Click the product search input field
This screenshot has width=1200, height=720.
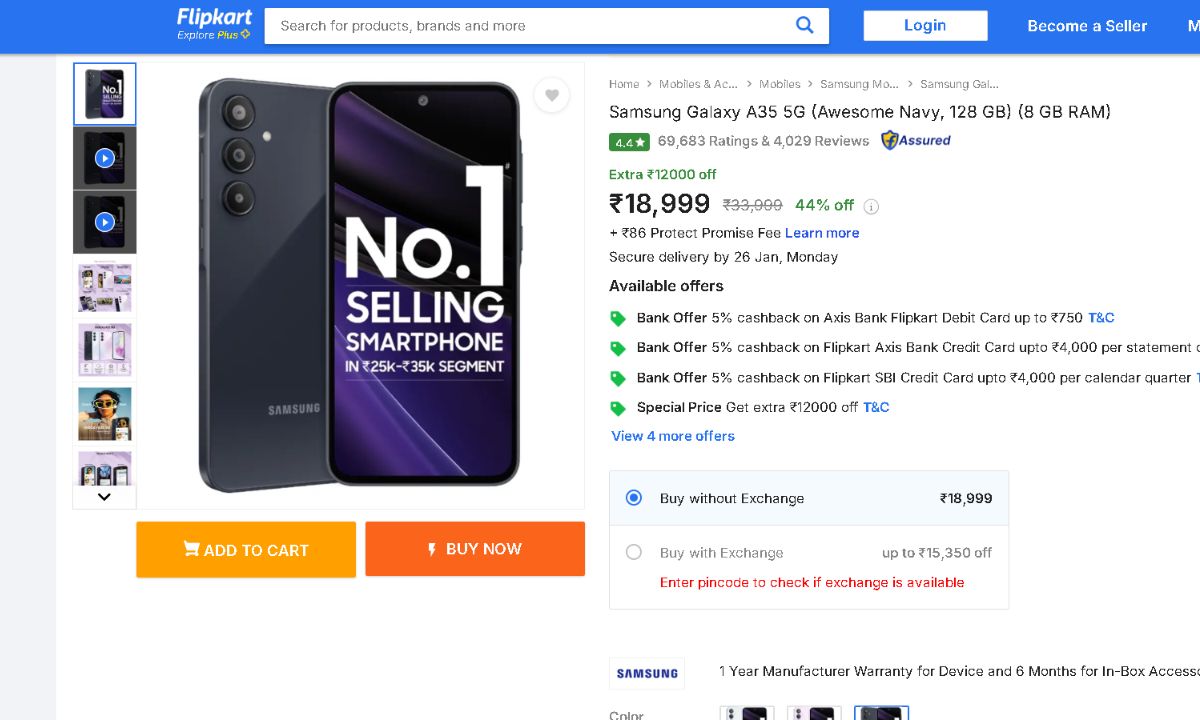530,26
